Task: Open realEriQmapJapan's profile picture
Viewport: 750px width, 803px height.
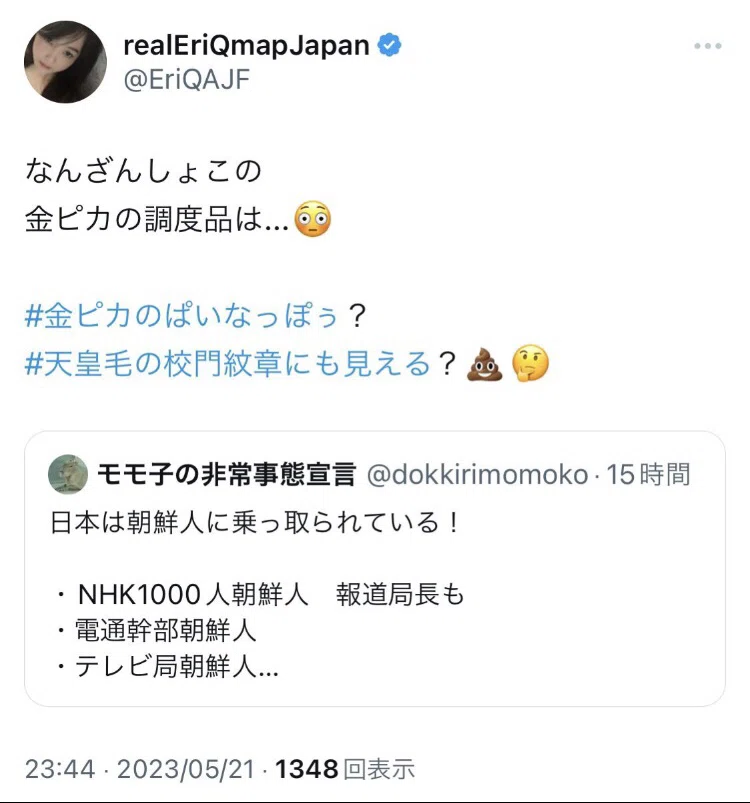Action: [x=66, y=62]
